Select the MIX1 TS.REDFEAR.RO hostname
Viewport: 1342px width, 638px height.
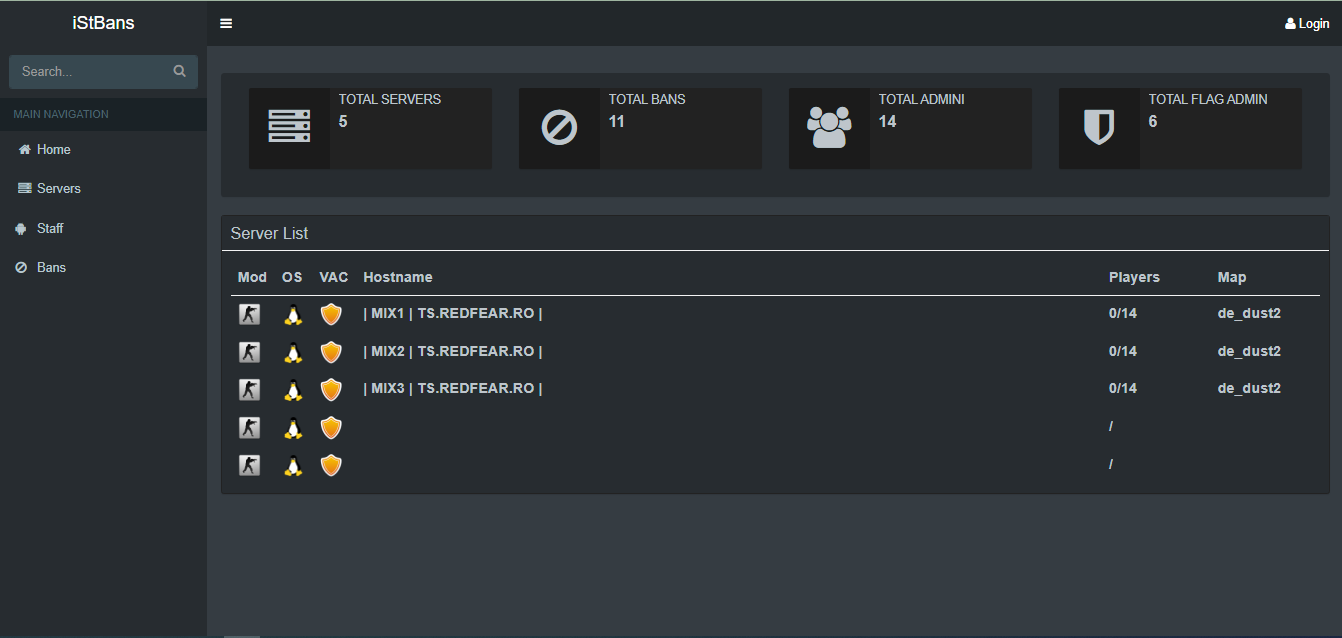pos(453,313)
